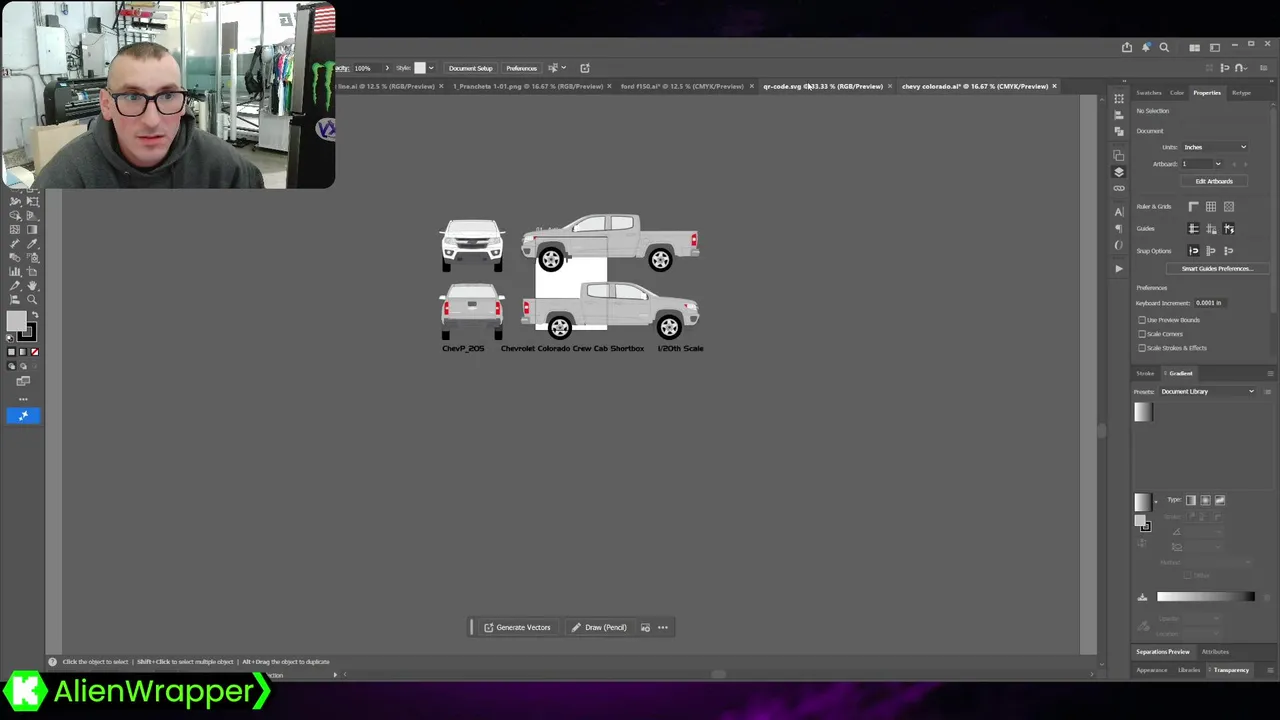Toggle Snap to Point in Snap Options

click(x=1193, y=251)
